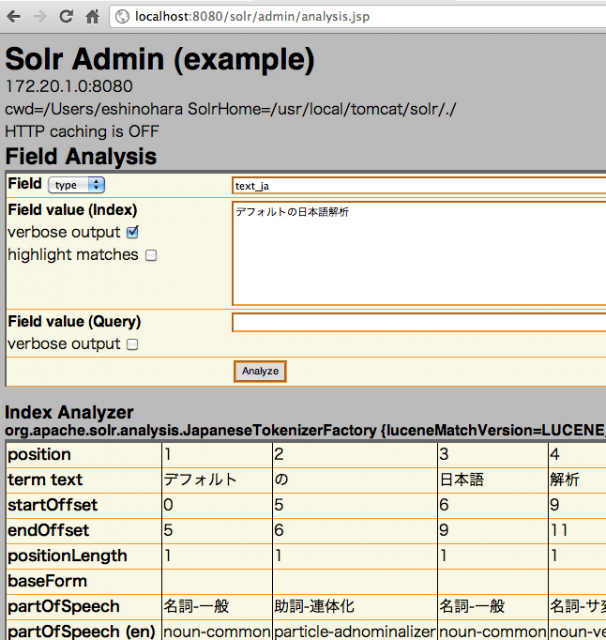The image size is (606, 640).
Task: Uncheck Index verbose output checkbox
Action: [133, 233]
